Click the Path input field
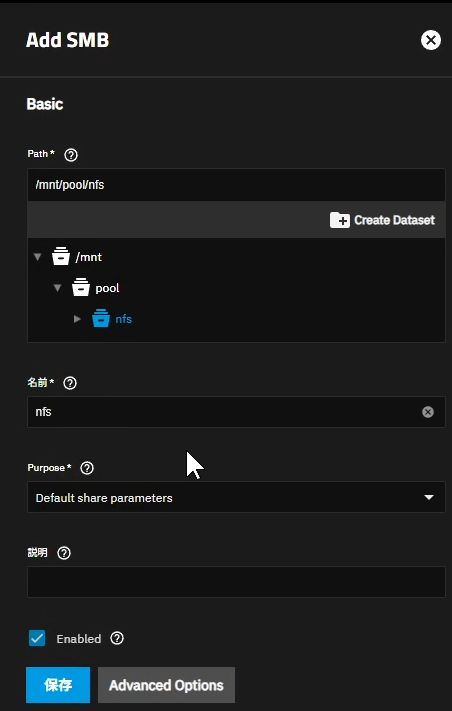This screenshot has width=452, height=711. [236, 185]
